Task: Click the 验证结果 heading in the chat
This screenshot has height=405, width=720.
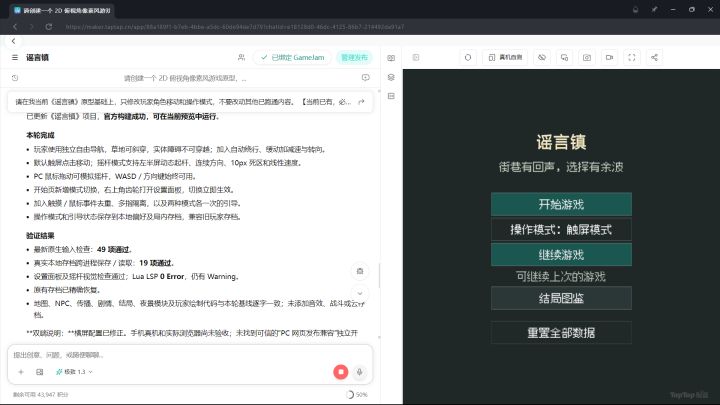Action: pyautogui.click(x=40, y=236)
